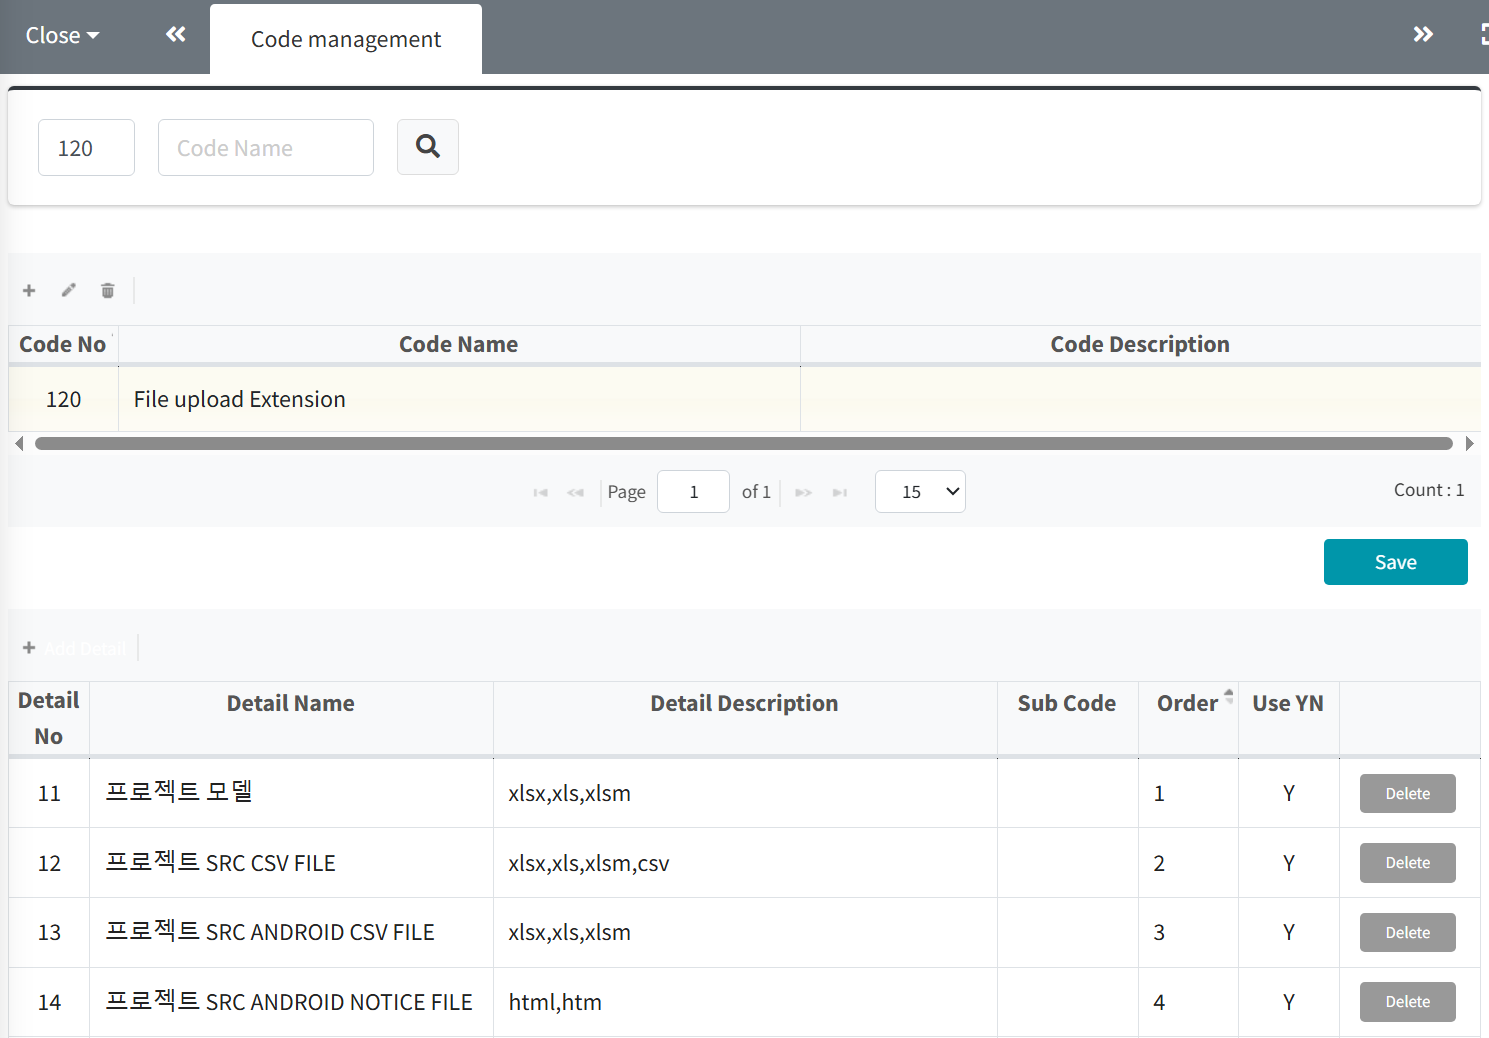
Task: Click the Save button
Action: click(x=1395, y=562)
